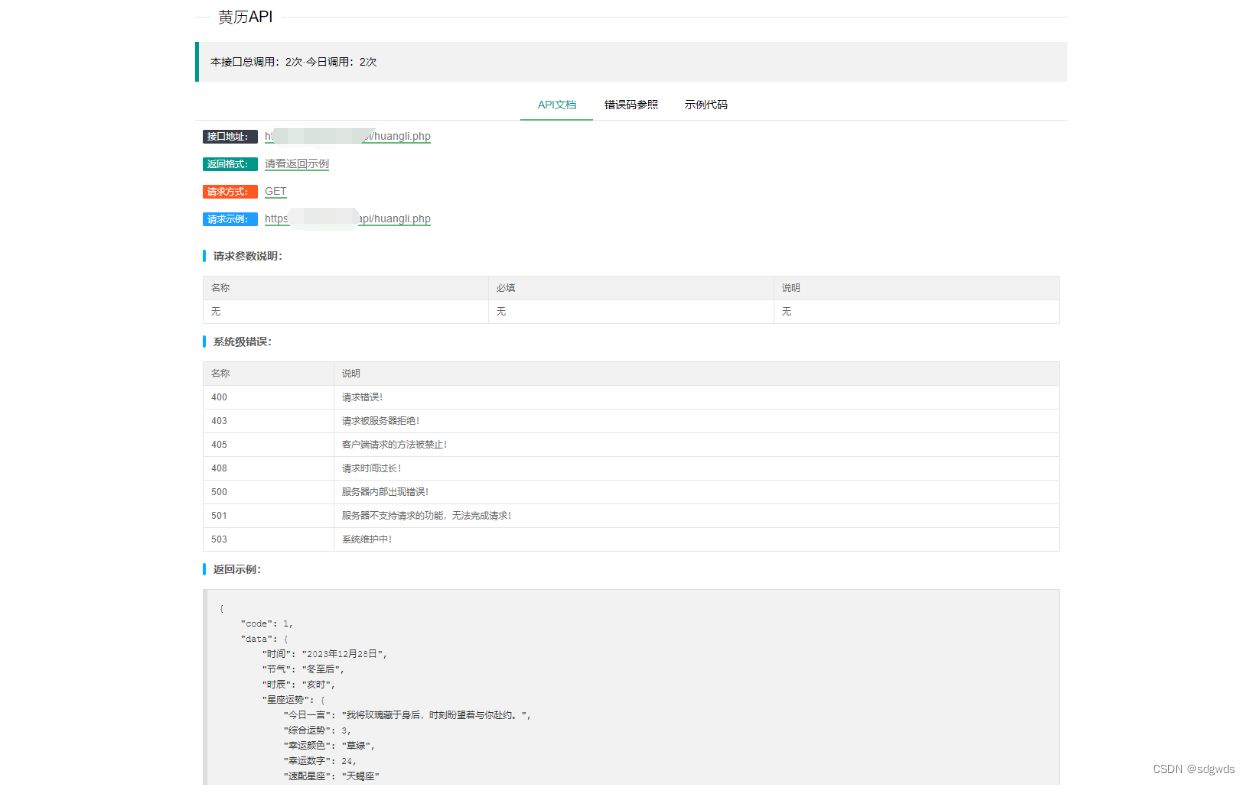Select the 403 error code row

pyautogui.click(x=630, y=421)
